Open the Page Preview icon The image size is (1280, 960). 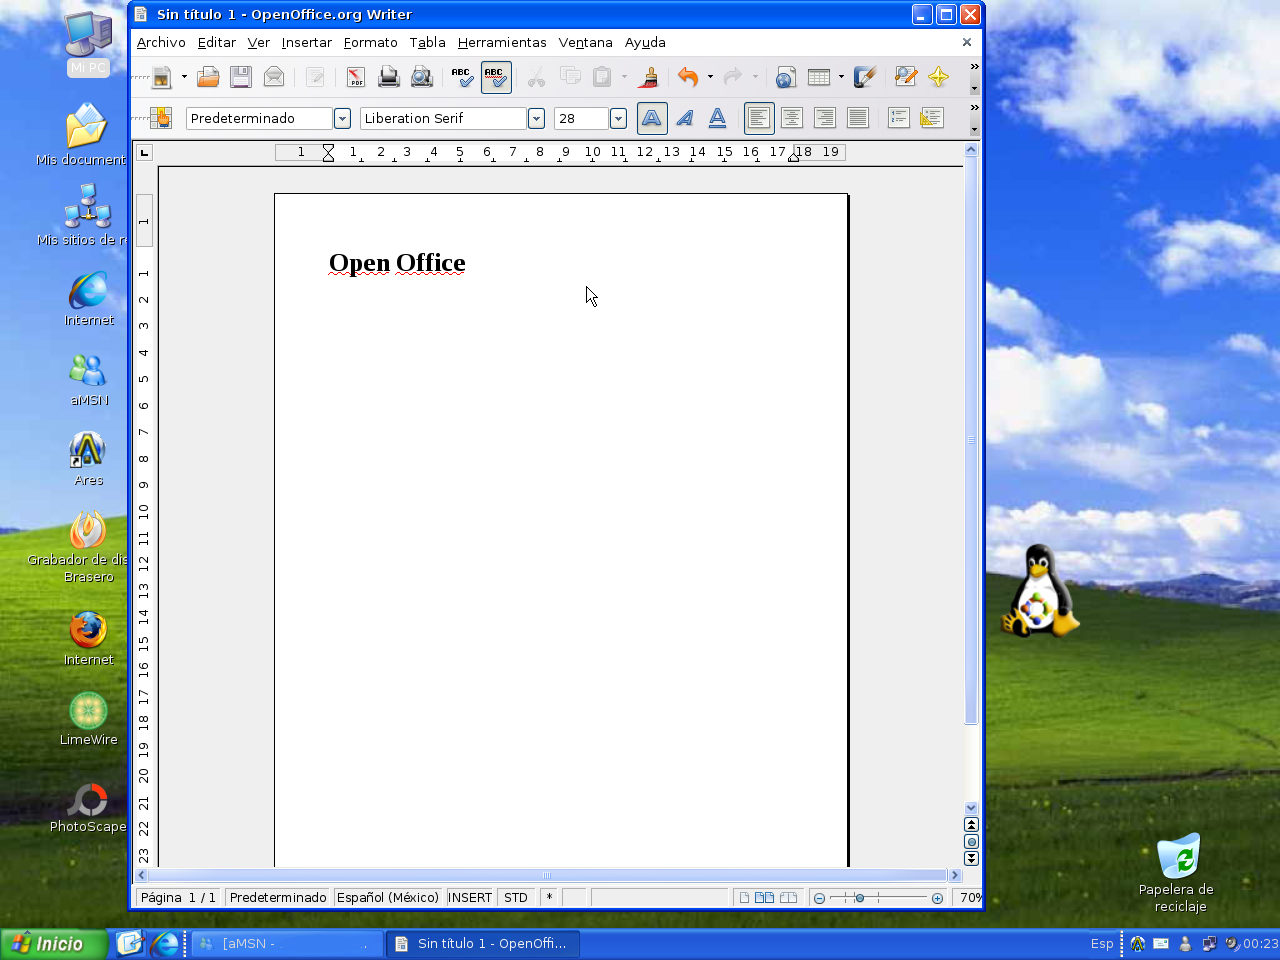(422, 77)
